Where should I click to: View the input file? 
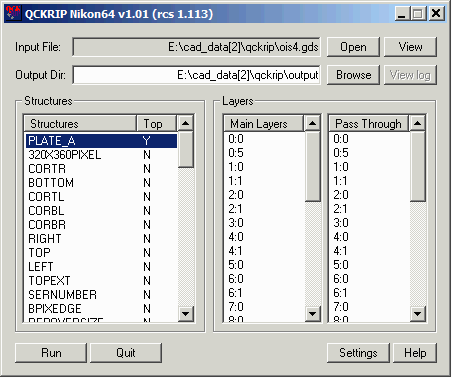(410, 47)
